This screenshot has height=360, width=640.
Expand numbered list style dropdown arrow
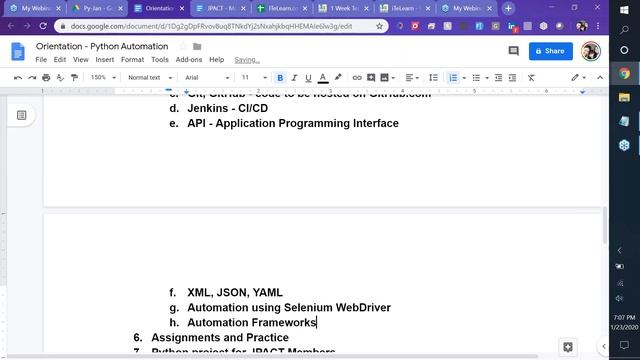click(464, 78)
